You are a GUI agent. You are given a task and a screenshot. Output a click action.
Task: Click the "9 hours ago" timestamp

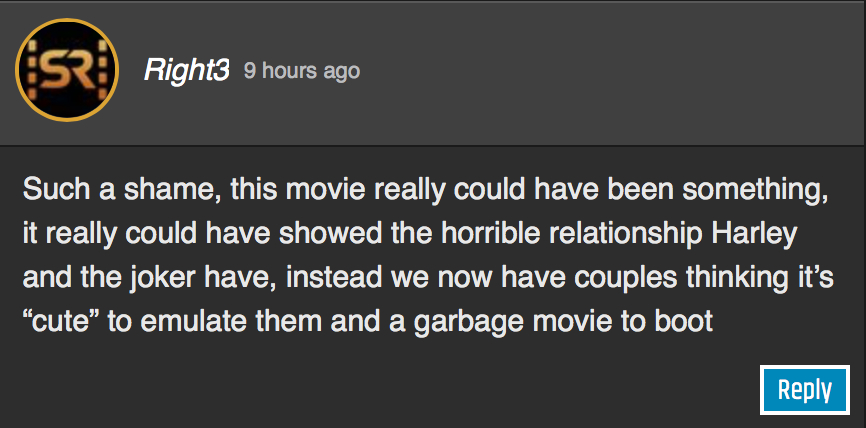(302, 72)
